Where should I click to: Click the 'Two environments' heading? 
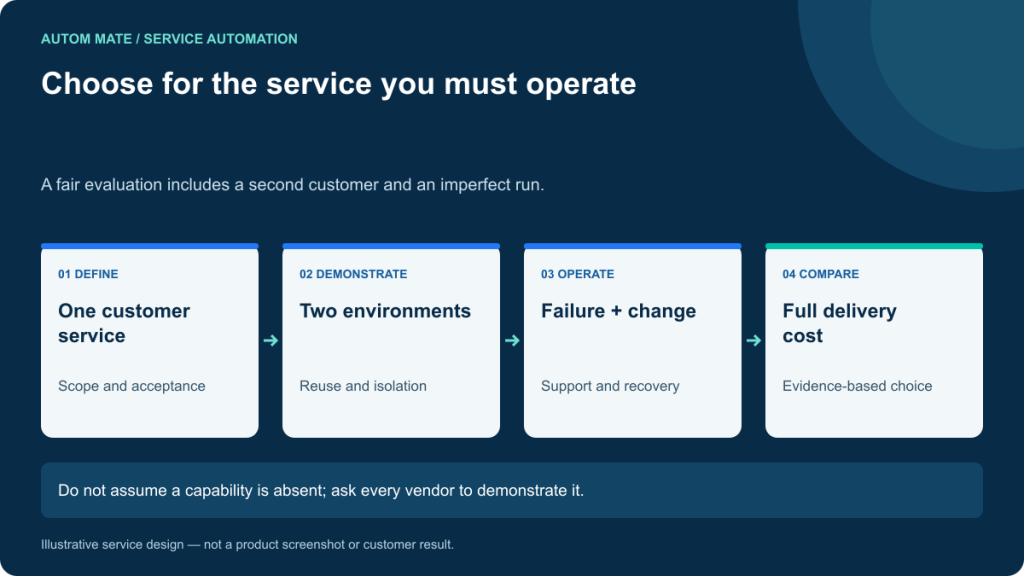click(385, 311)
